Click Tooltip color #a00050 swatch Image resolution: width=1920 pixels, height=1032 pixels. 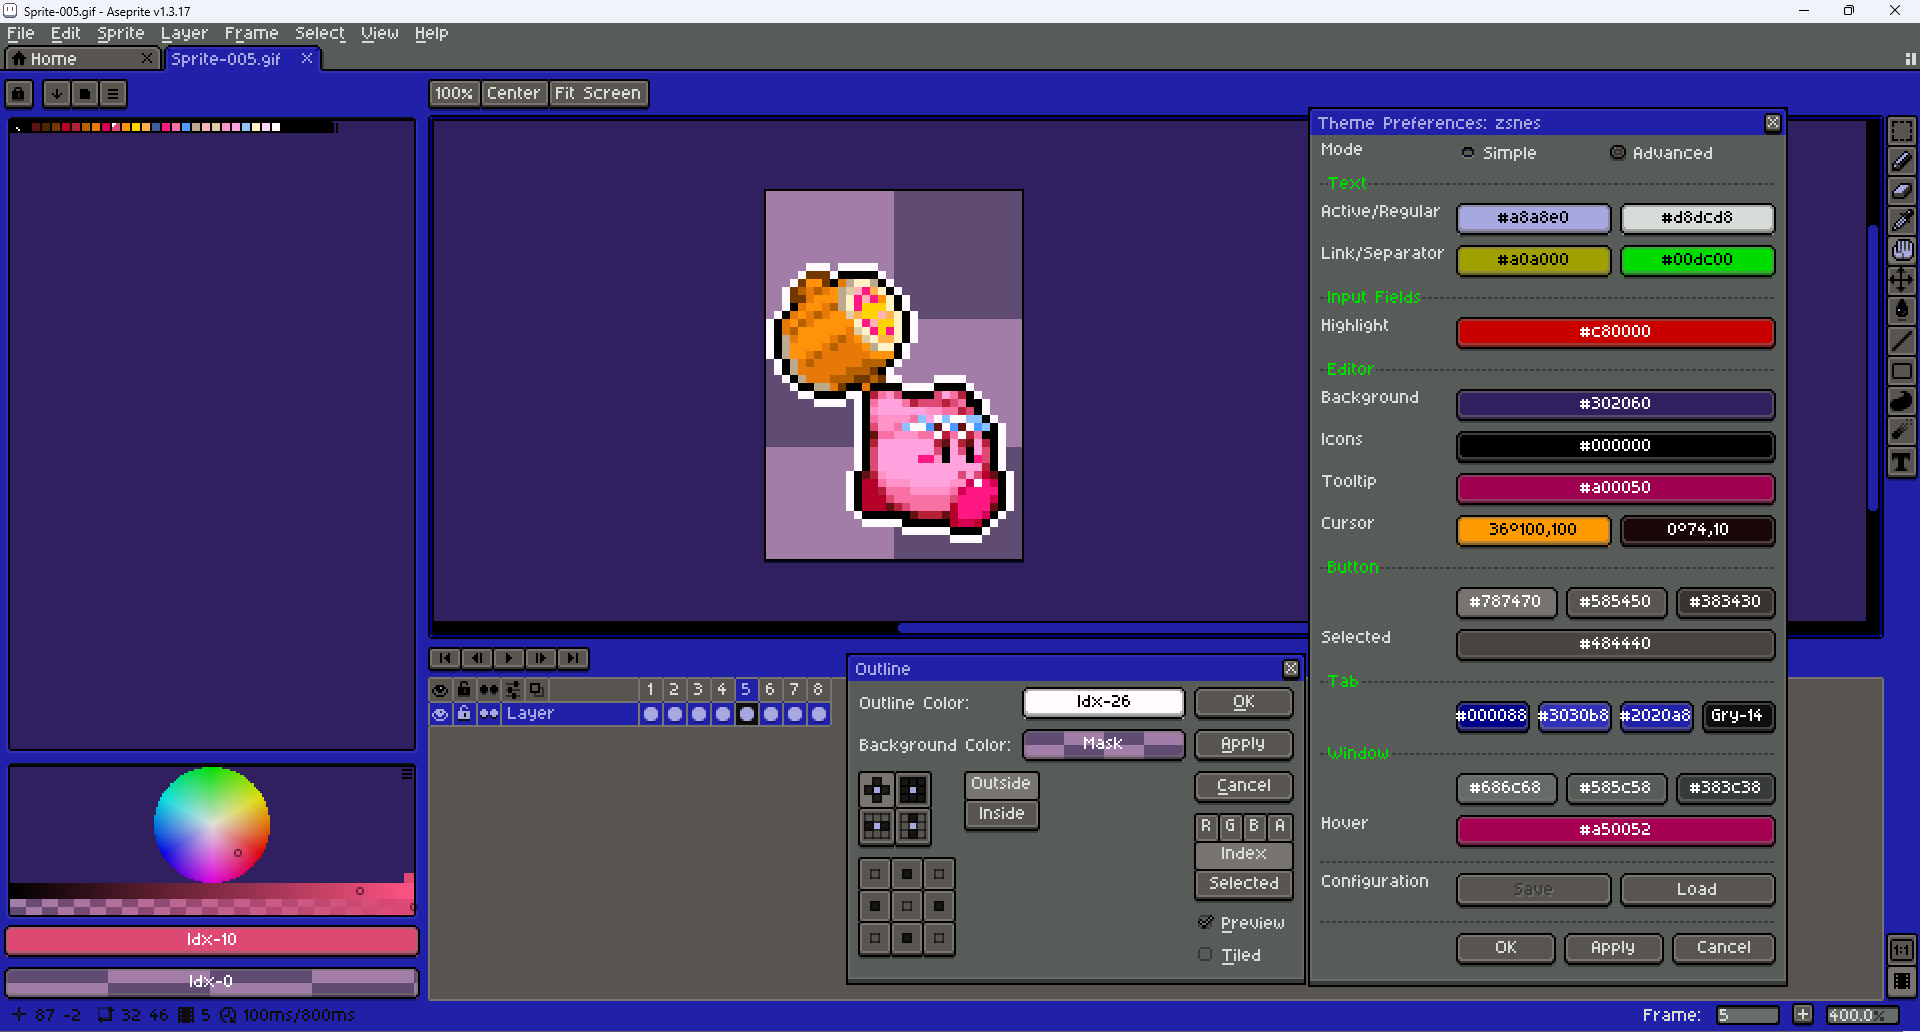[1615, 488]
